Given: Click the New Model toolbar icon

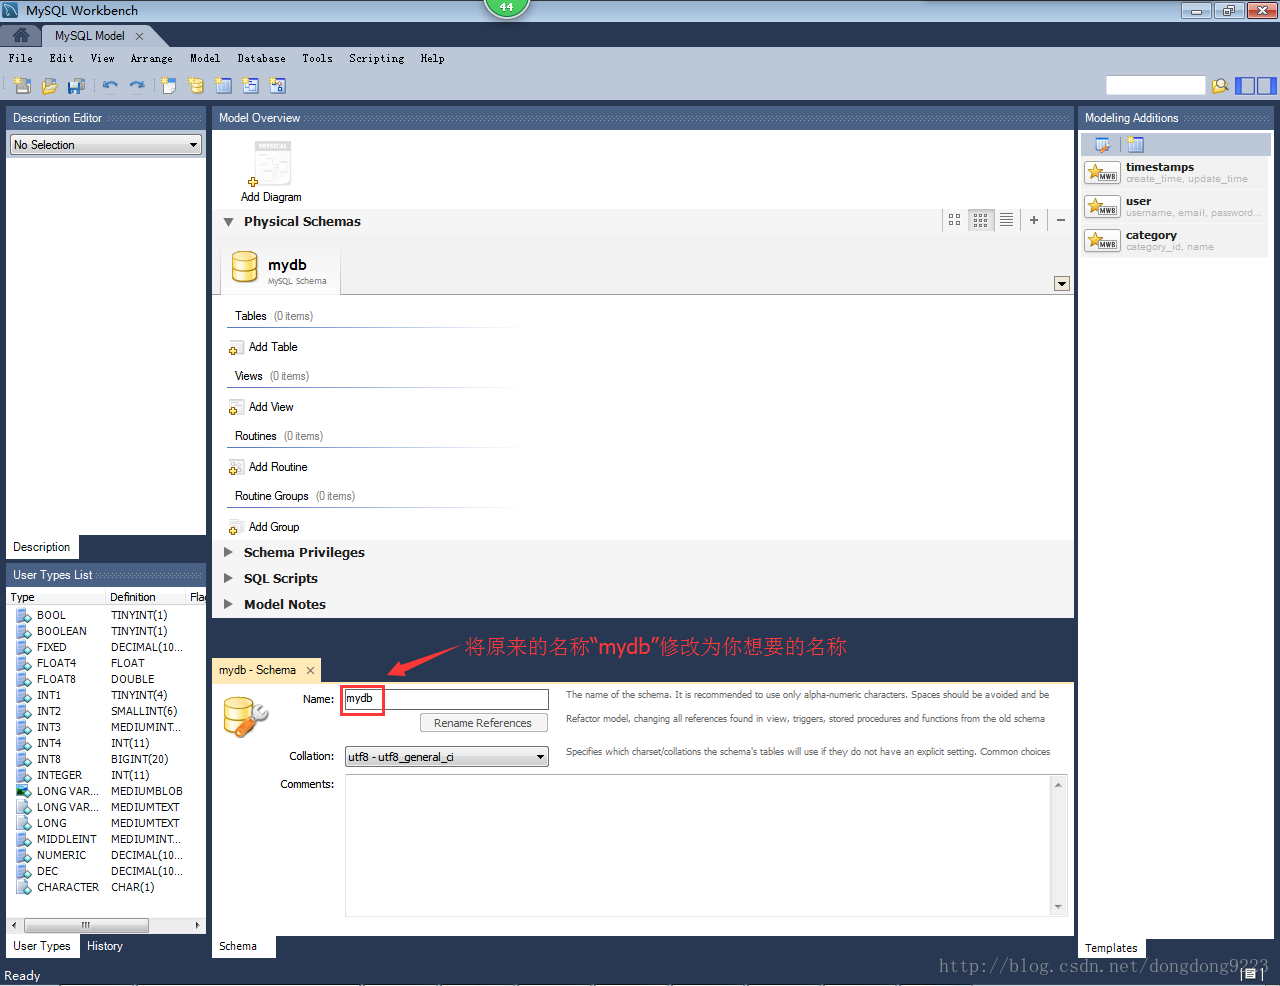Looking at the screenshot, I should [22, 86].
